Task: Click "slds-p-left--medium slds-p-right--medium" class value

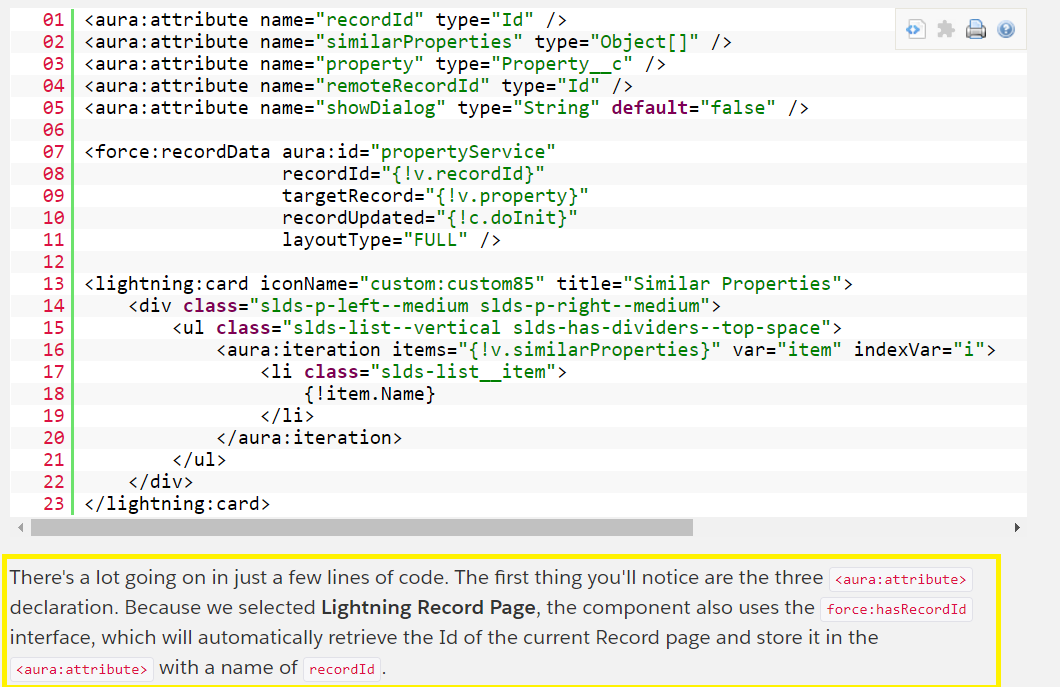Action: coord(480,306)
